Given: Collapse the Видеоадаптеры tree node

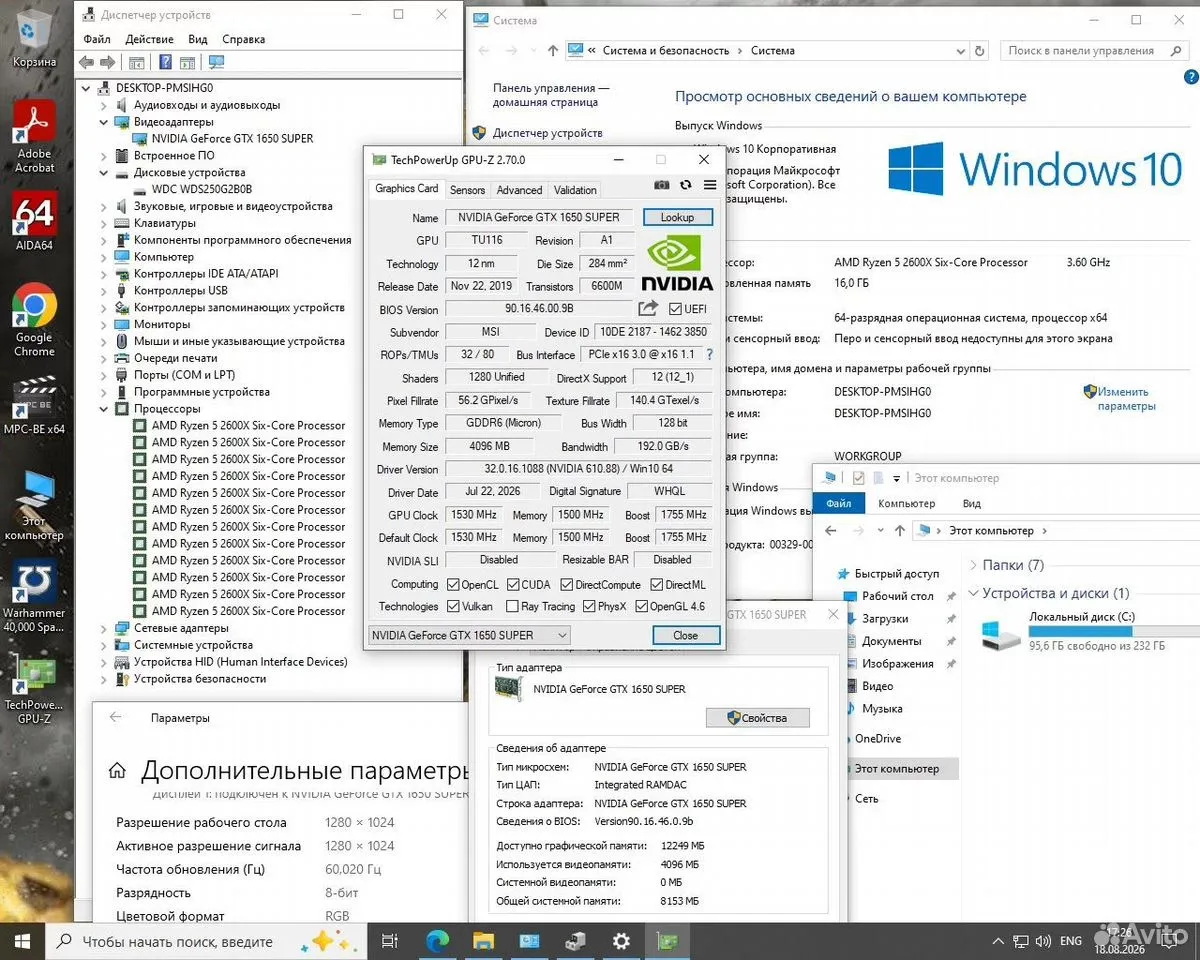Looking at the screenshot, I should point(103,122).
